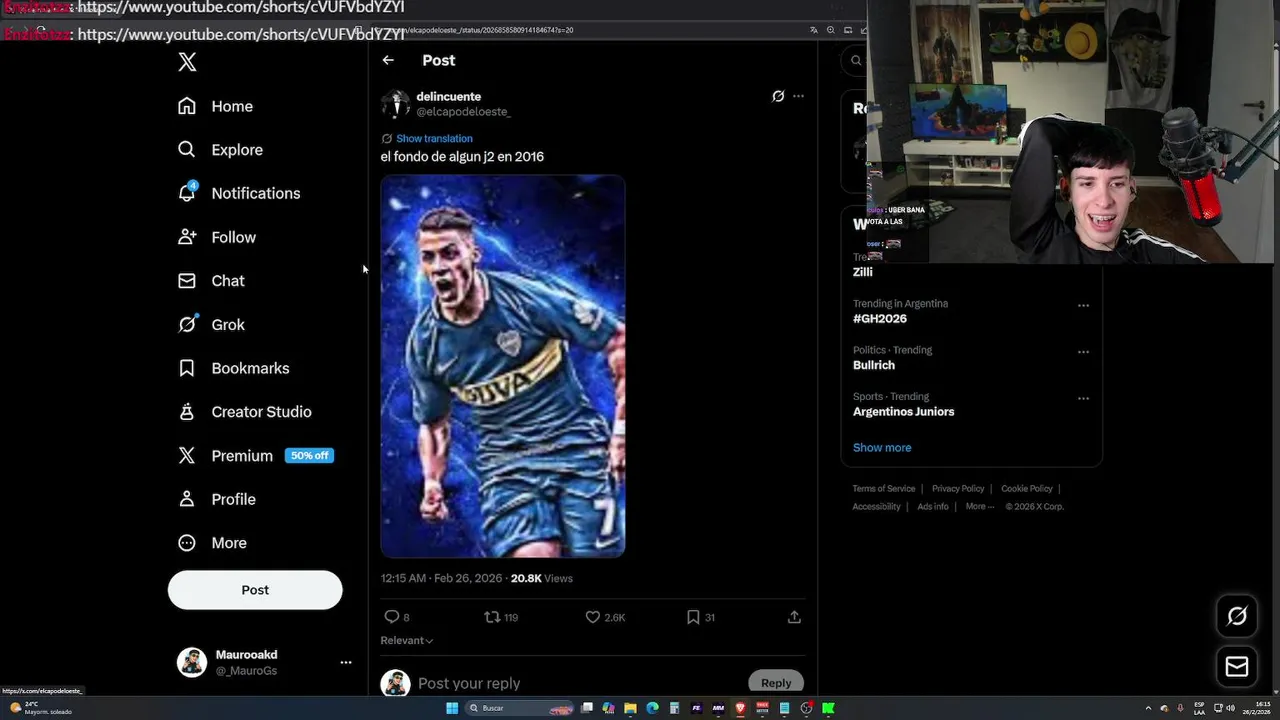This screenshot has width=1280, height=720.
Task: Open the Cookie Policy link
Action: (x=1027, y=489)
